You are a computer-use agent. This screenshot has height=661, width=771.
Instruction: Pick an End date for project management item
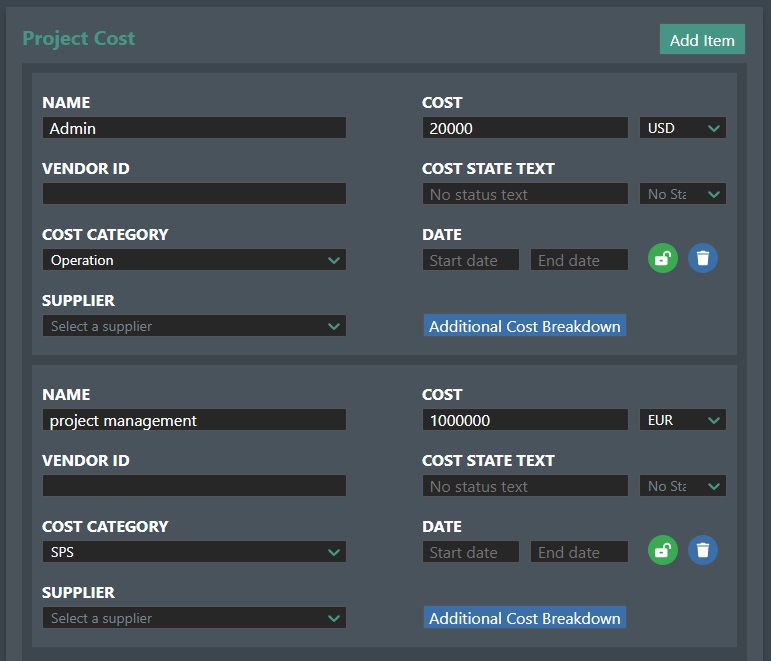coord(579,552)
